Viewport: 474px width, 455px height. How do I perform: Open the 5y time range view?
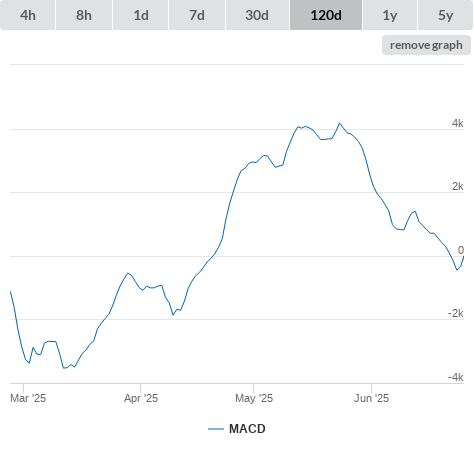point(445,15)
